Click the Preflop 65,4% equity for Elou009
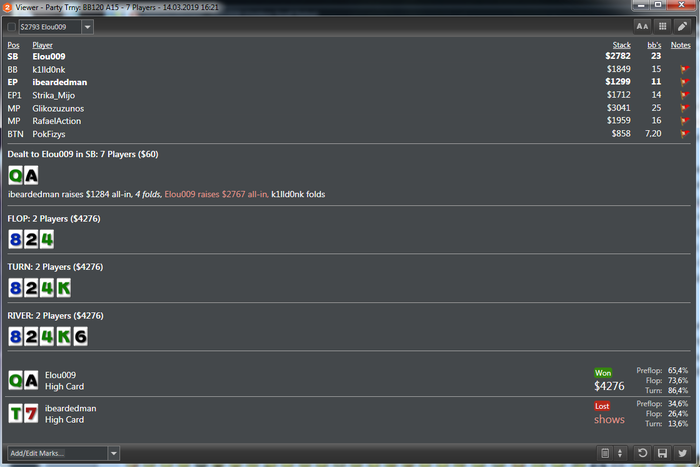This screenshot has width=700, height=467. (678, 371)
